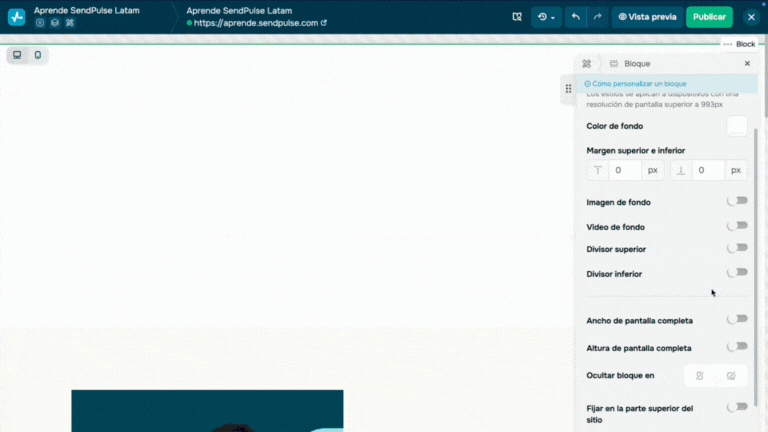Grab the panel drag handle icon

pyautogui.click(x=568, y=89)
